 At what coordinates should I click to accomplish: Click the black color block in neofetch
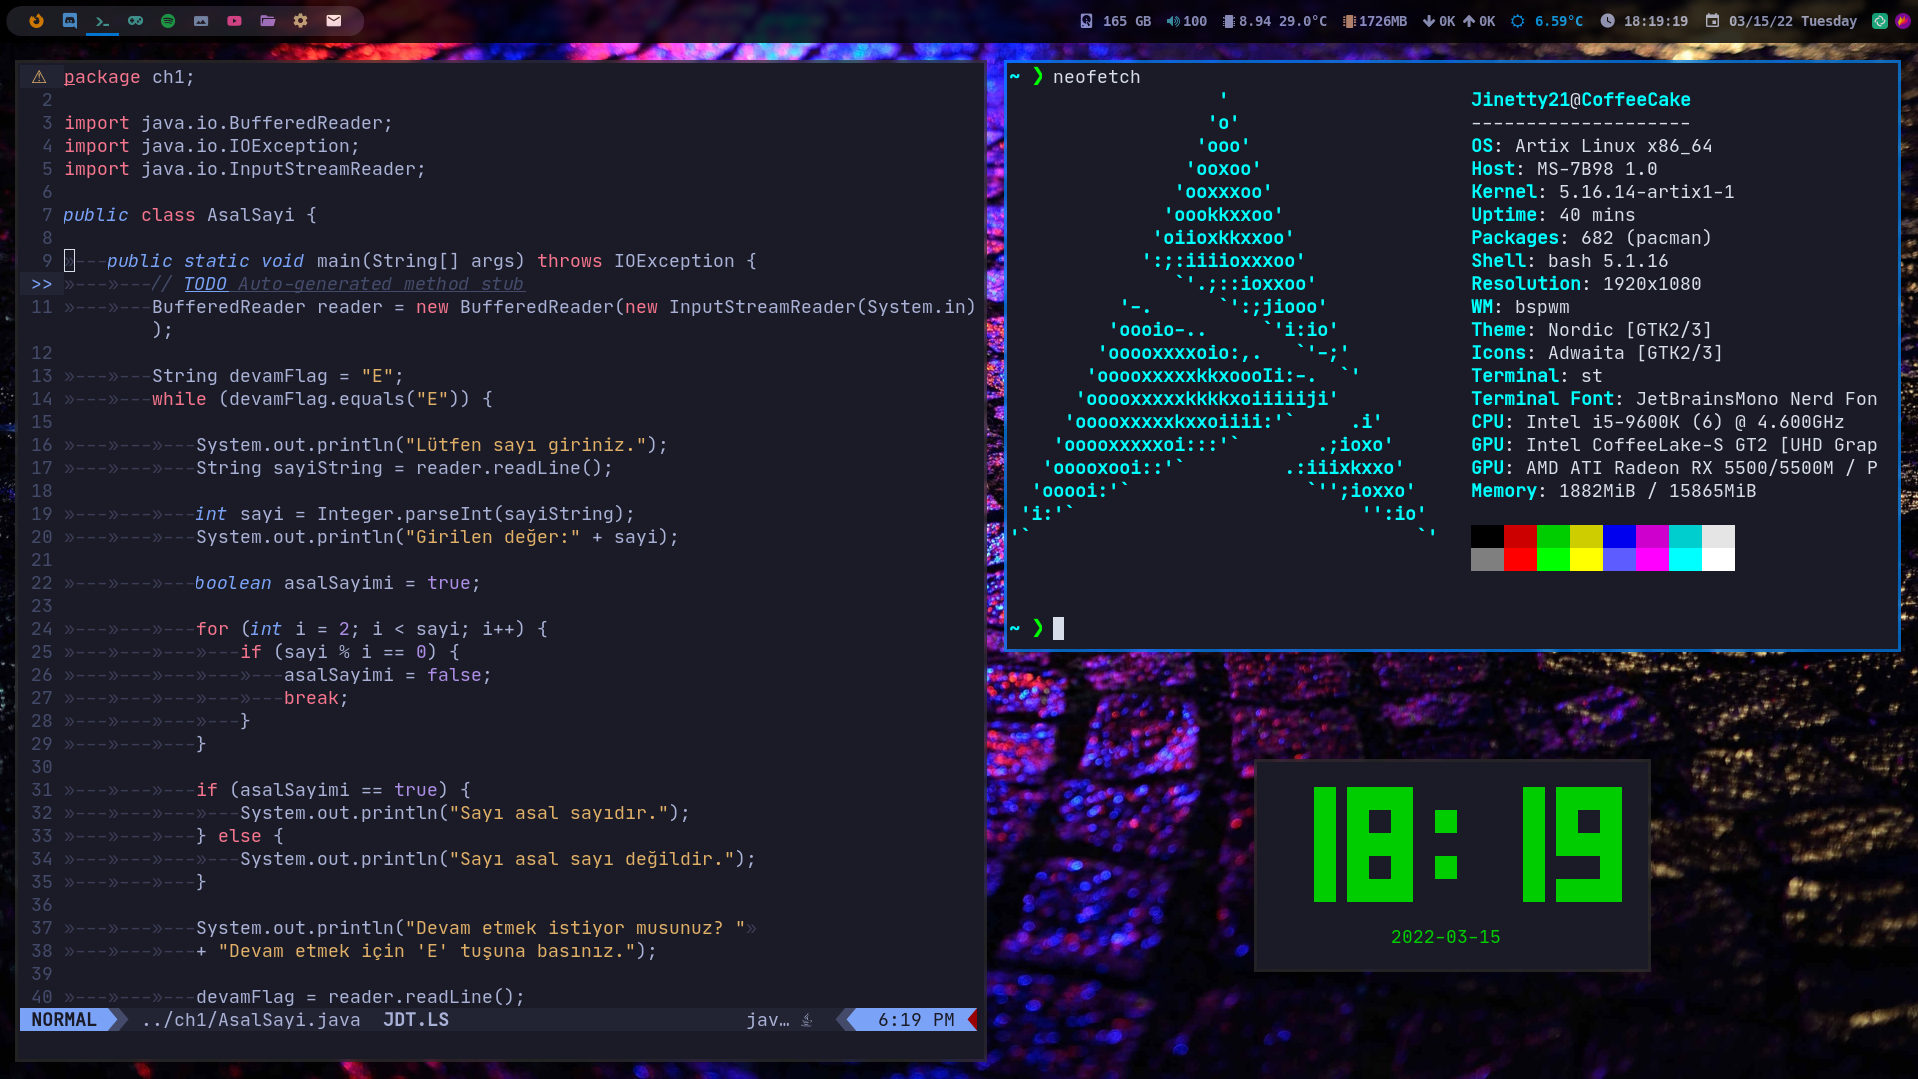pos(1487,536)
